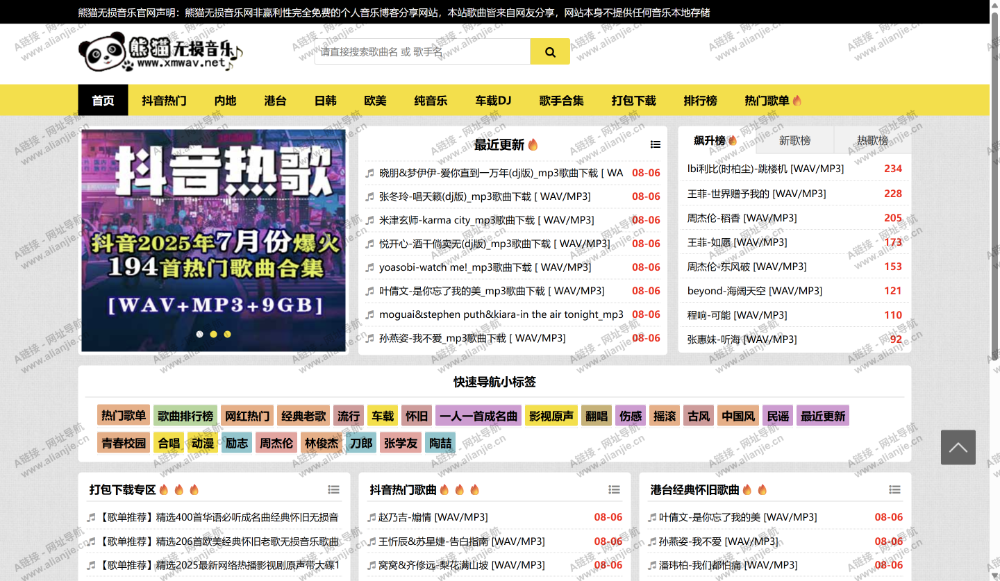Switch to the 新歌榜 tab
The height and width of the screenshot is (581, 1000).
point(795,140)
